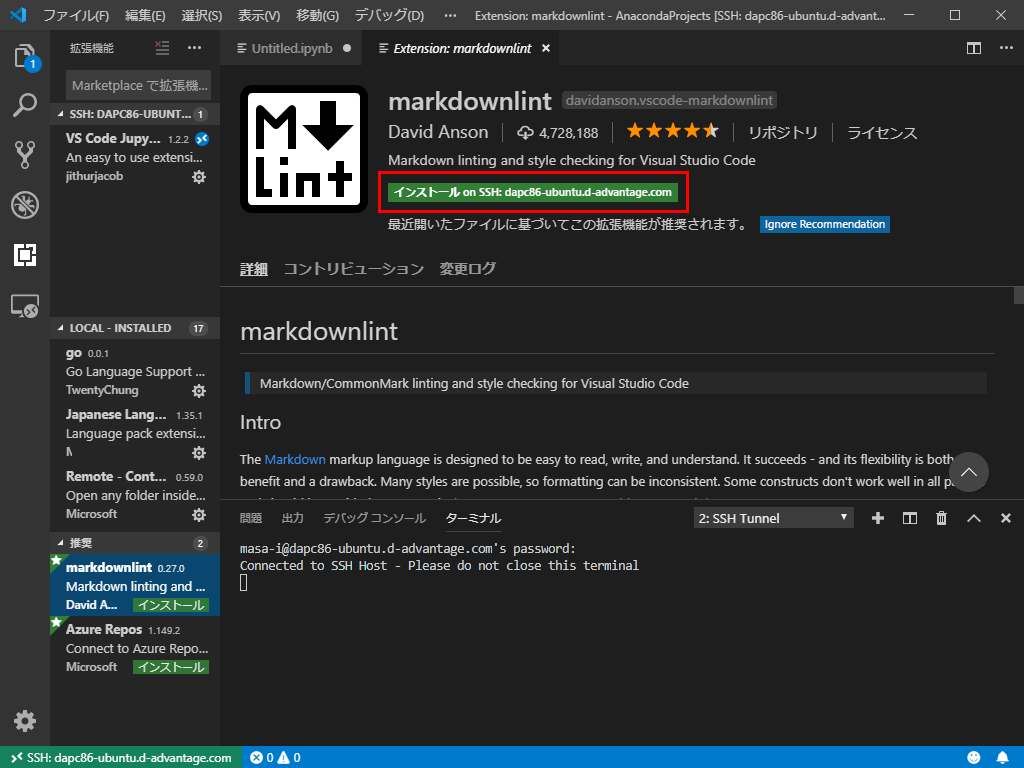Select VS Code Jupyter extension in list

(x=135, y=157)
